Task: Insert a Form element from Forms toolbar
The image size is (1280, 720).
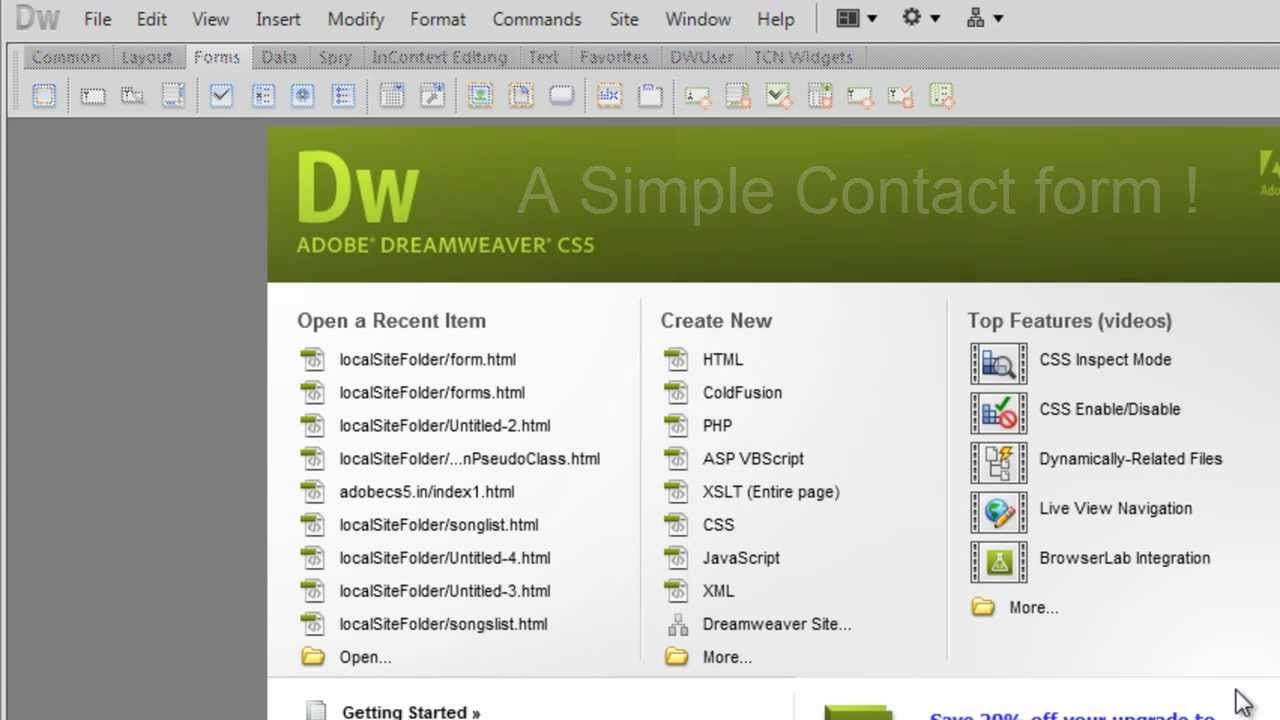Action: pyautogui.click(x=44, y=96)
